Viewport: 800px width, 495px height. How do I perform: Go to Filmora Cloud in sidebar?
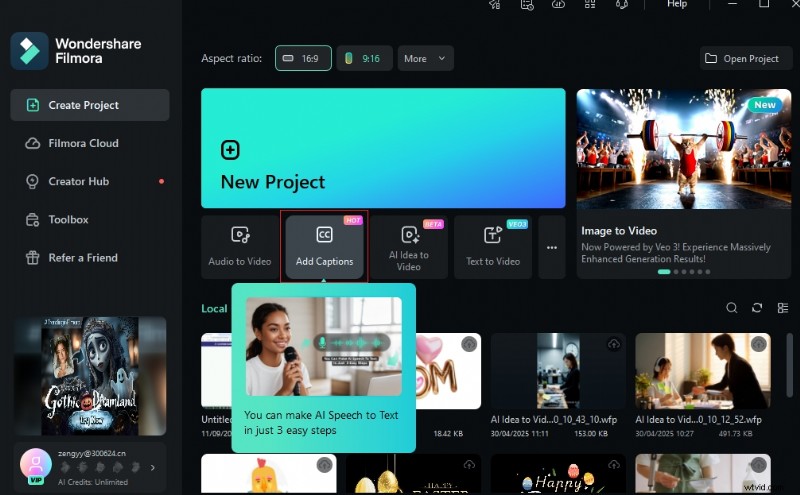pyautogui.click(x=83, y=143)
